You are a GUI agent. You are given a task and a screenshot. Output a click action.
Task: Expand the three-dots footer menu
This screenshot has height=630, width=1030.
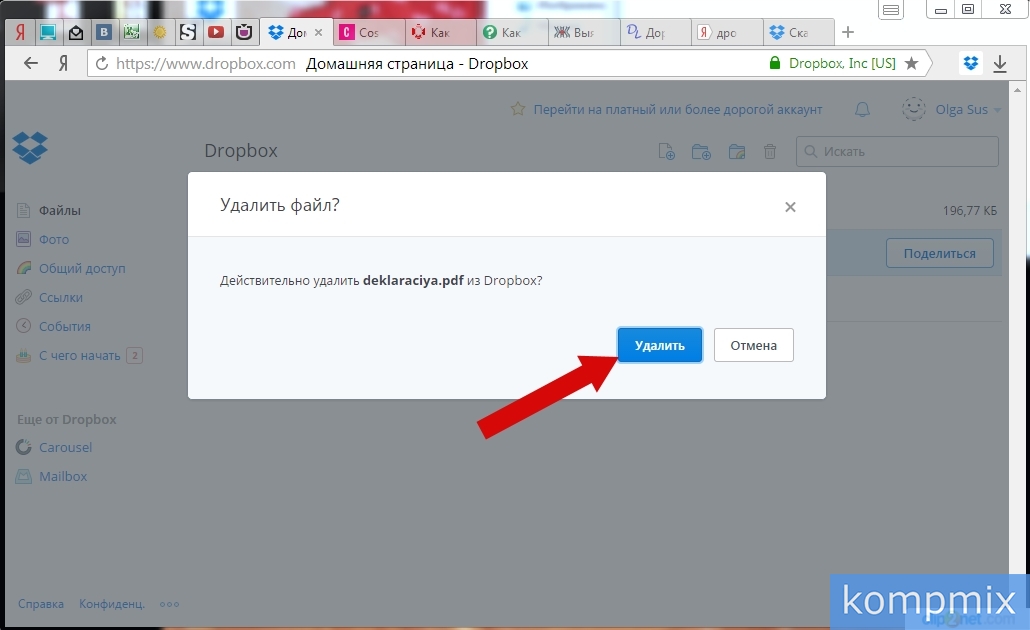pyautogui.click(x=169, y=604)
